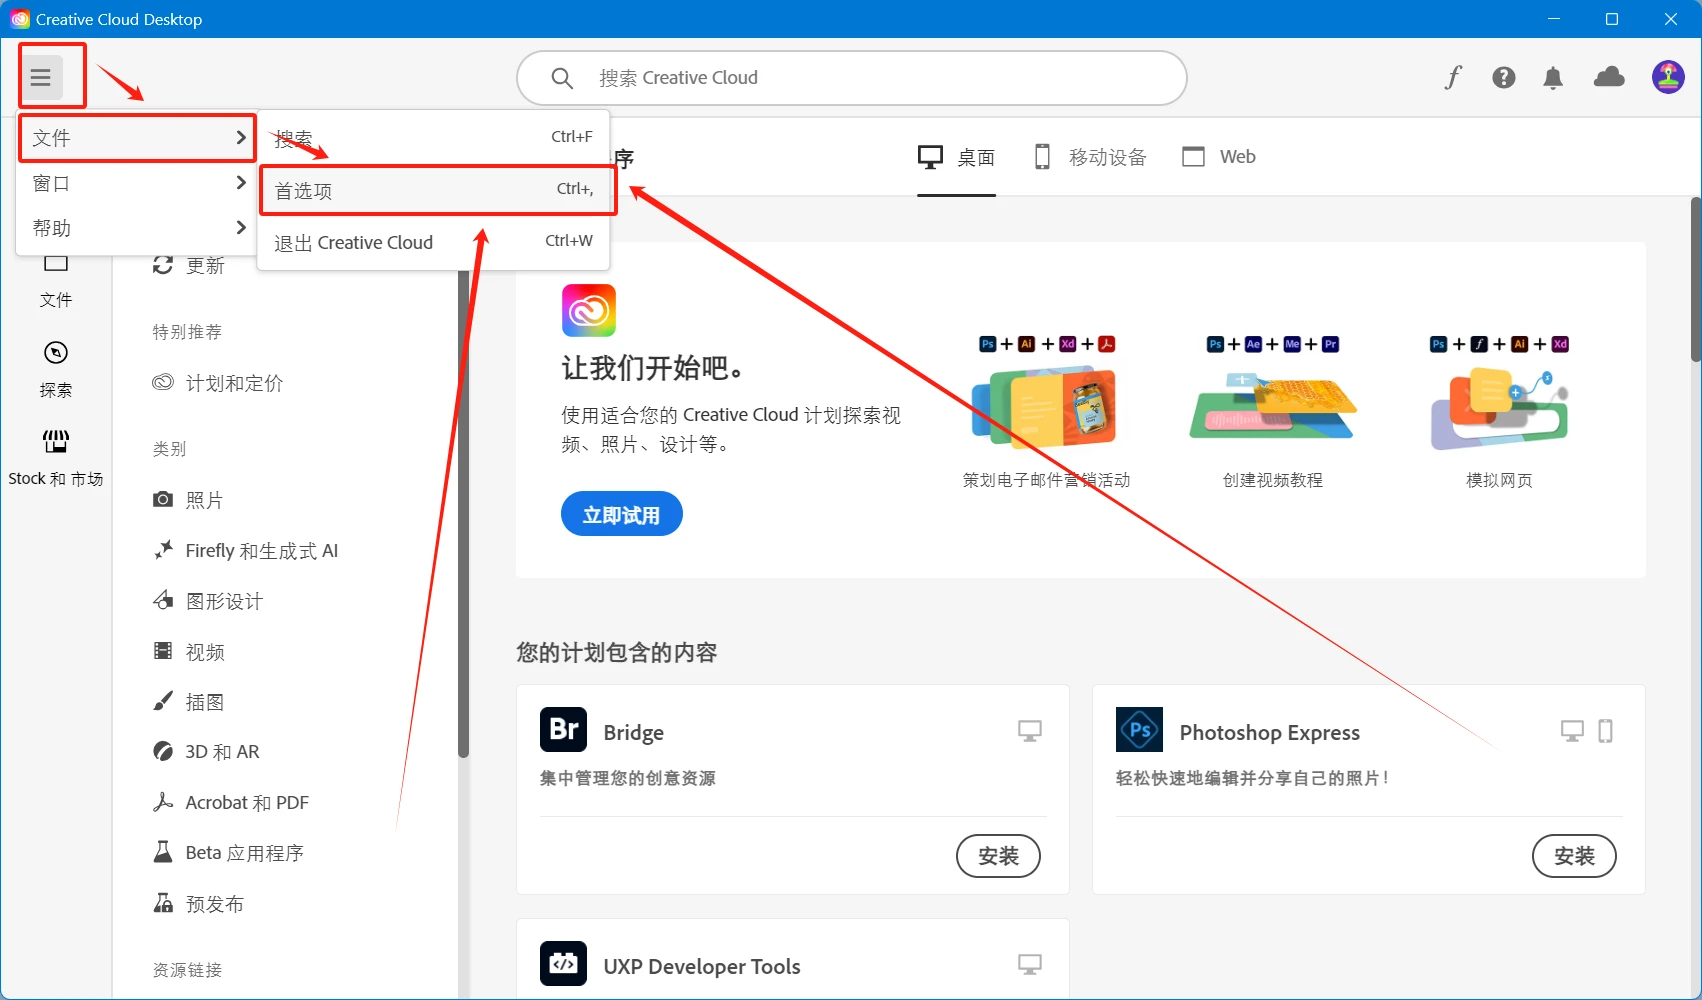Click the Acrobat 和 PDF icon
The height and width of the screenshot is (1000, 1702).
click(163, 802)
